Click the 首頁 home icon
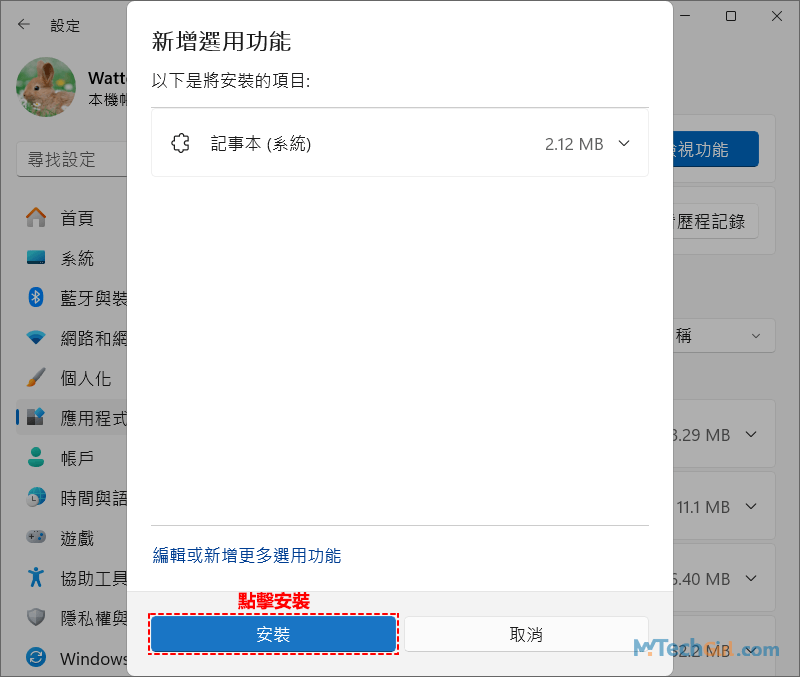Image resolution: width=800 pixels, height=677 pixels. point(36,217)
